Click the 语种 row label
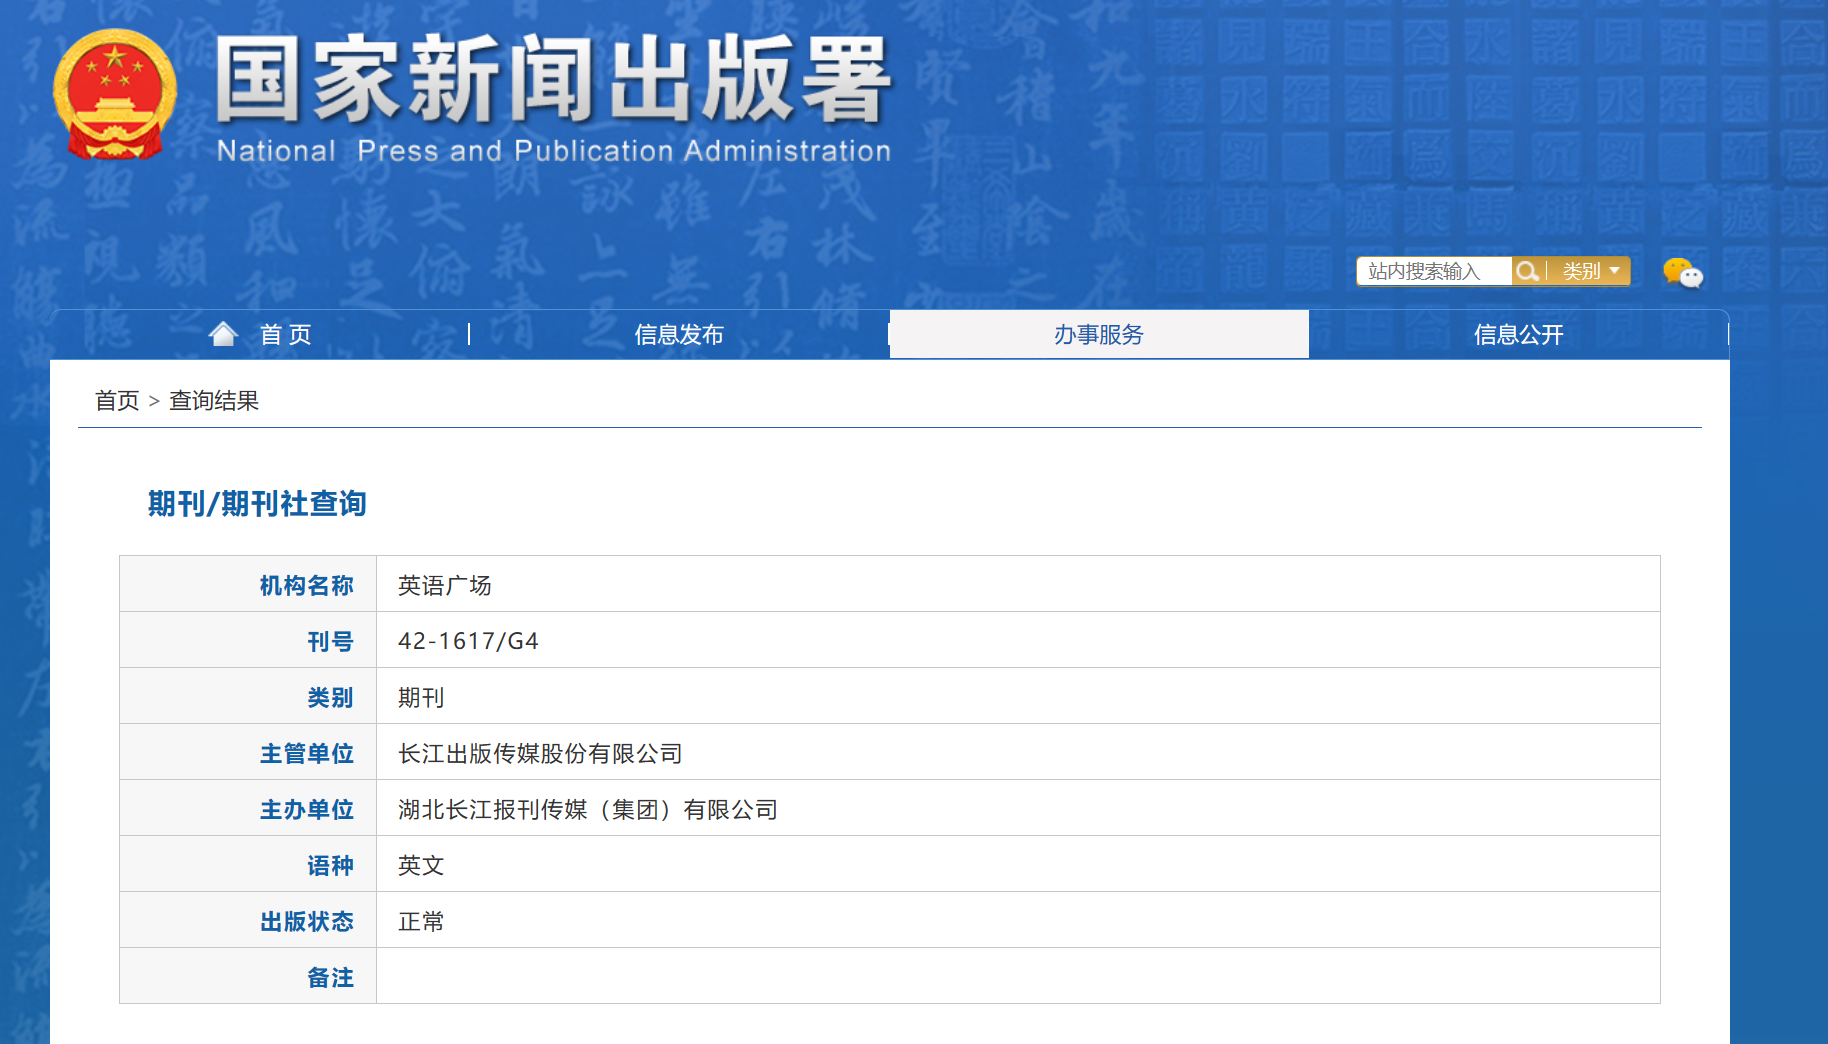Screen dimensions: 1828x1044 pyautogui.click(x=331, y=865)
